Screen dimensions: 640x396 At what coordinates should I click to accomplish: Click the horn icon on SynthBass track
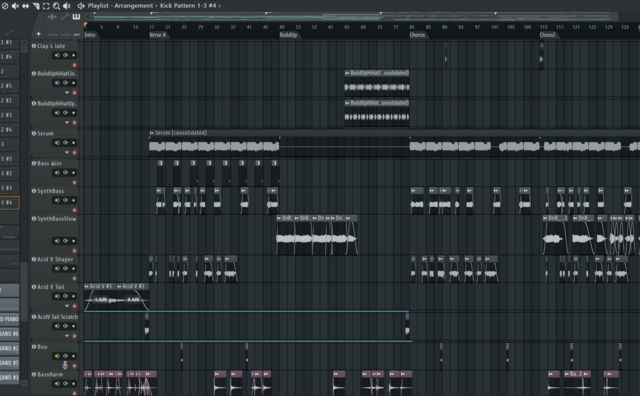[65, 200]
